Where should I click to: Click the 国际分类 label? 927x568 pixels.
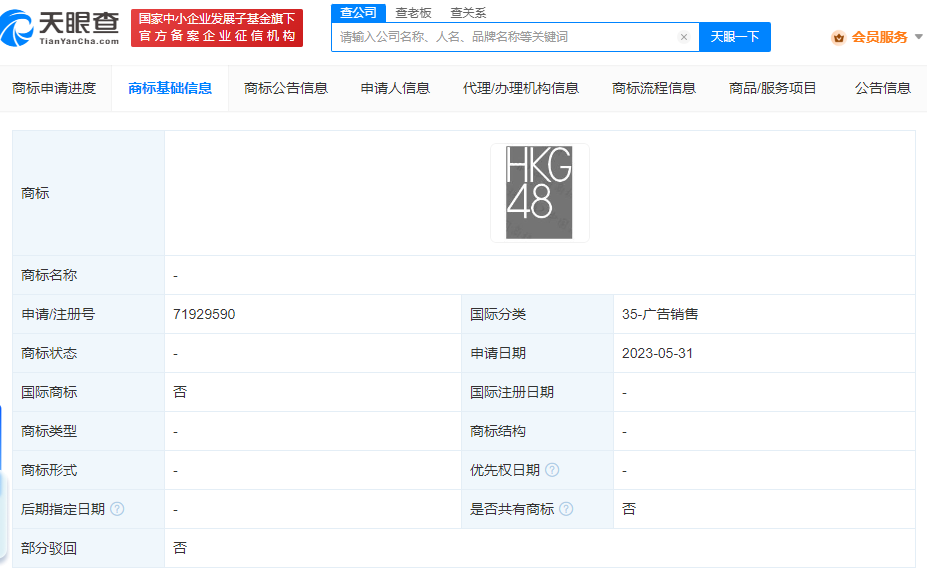tap(498, 314)
